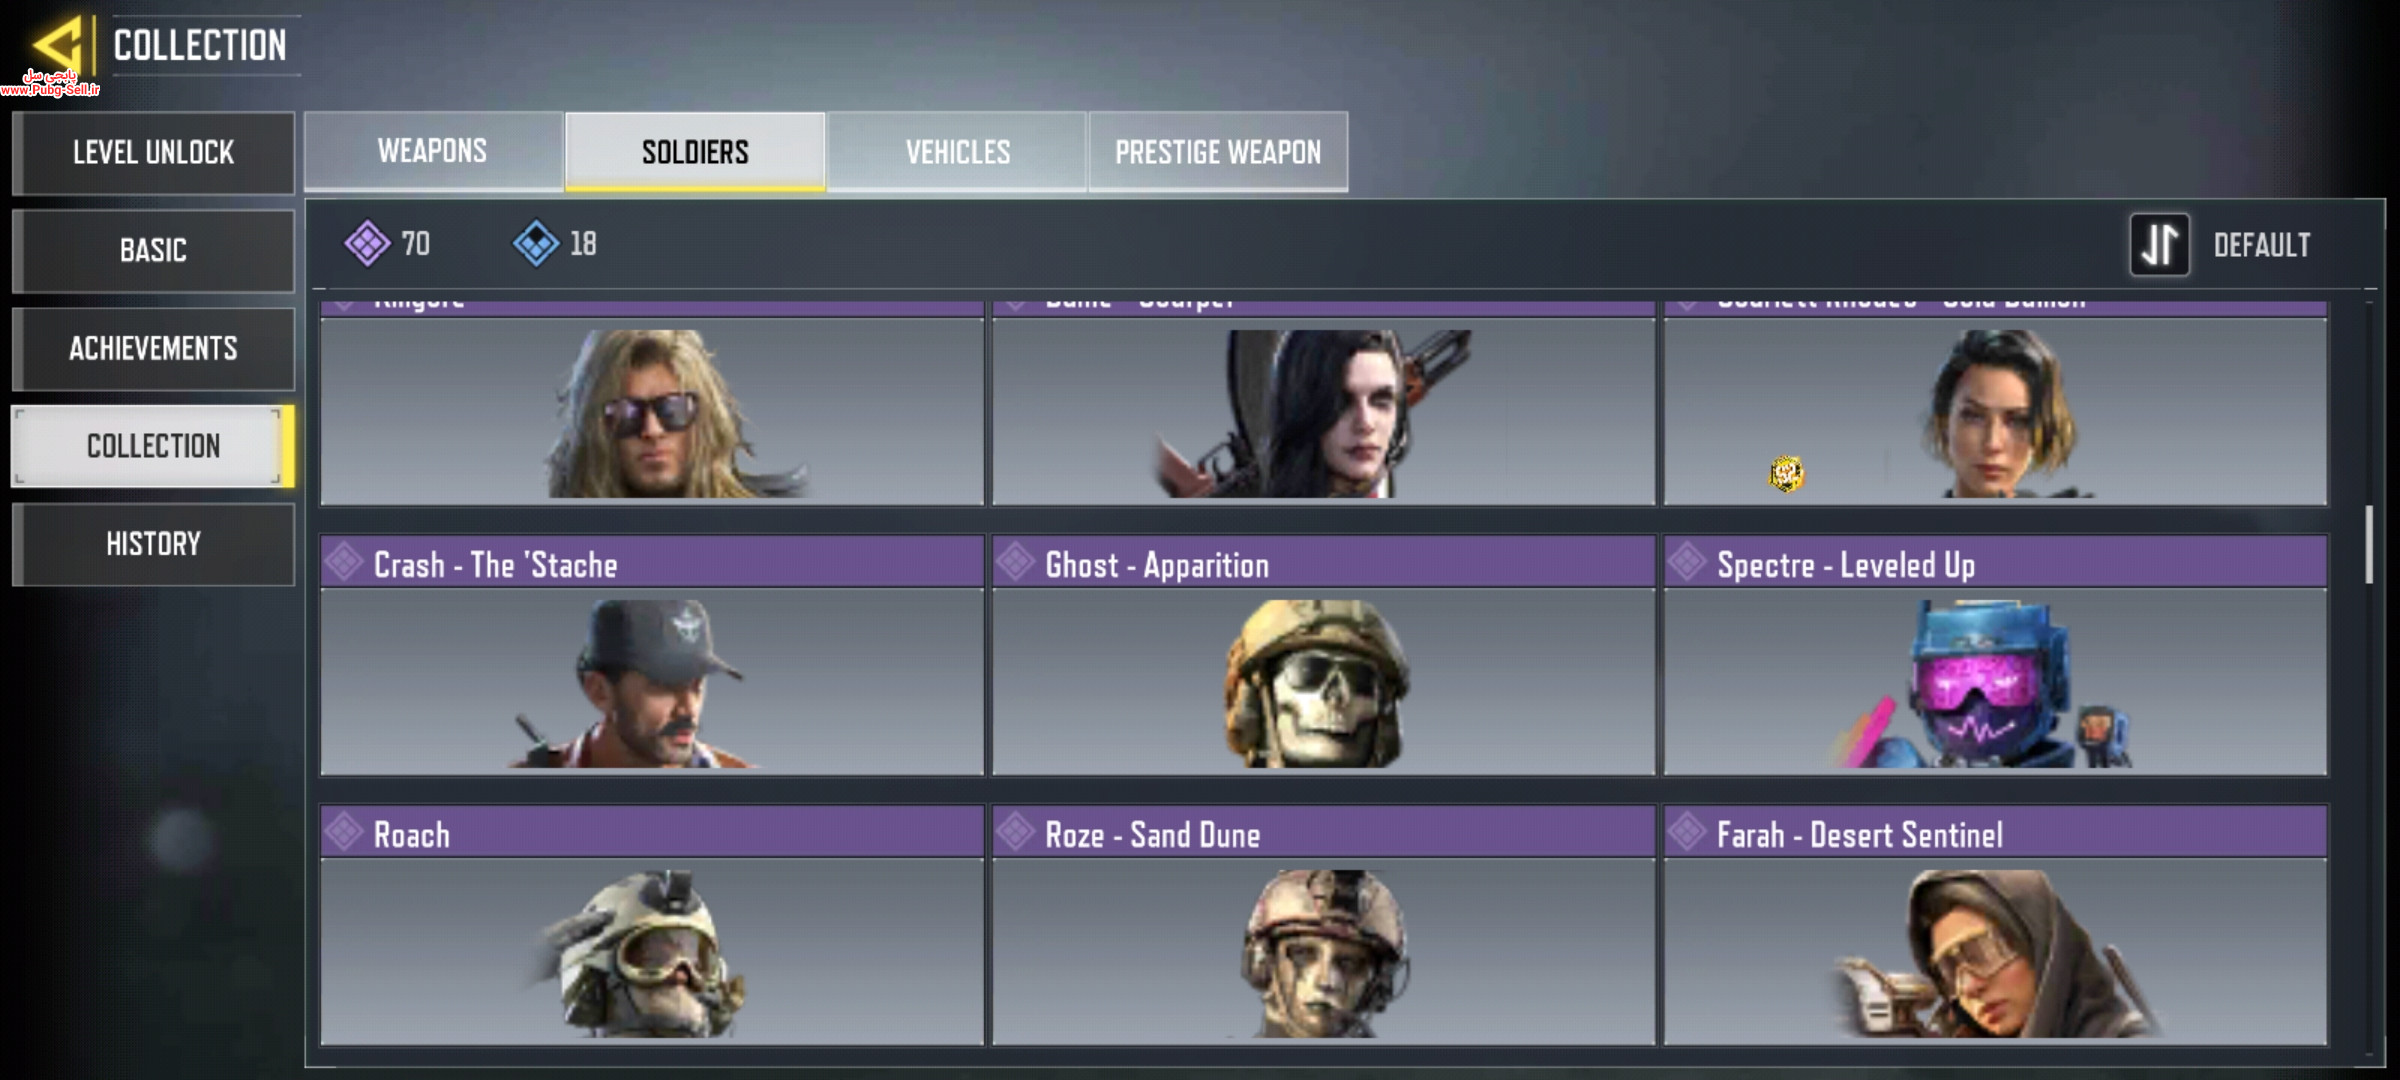
Task: Click rarity diamond beside Spectre - Leveled Up
Action: (x=1687, y=563)
